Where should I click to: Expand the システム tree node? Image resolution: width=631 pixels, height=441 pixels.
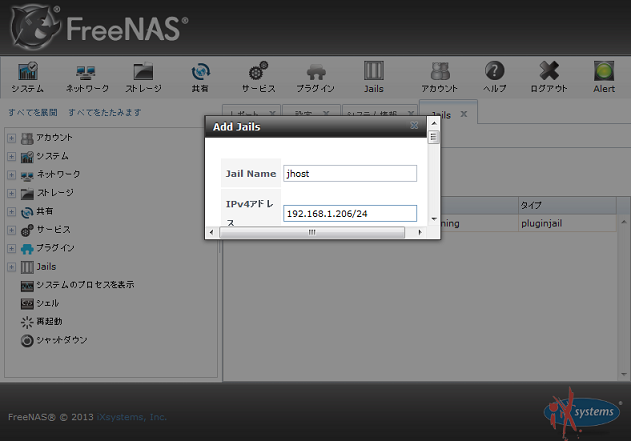11,157
